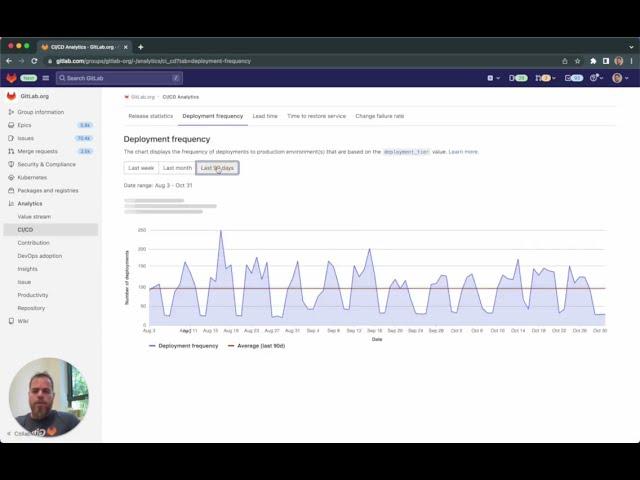Select Last week date range
Viewport: 640px width, 480px height.
141,168
